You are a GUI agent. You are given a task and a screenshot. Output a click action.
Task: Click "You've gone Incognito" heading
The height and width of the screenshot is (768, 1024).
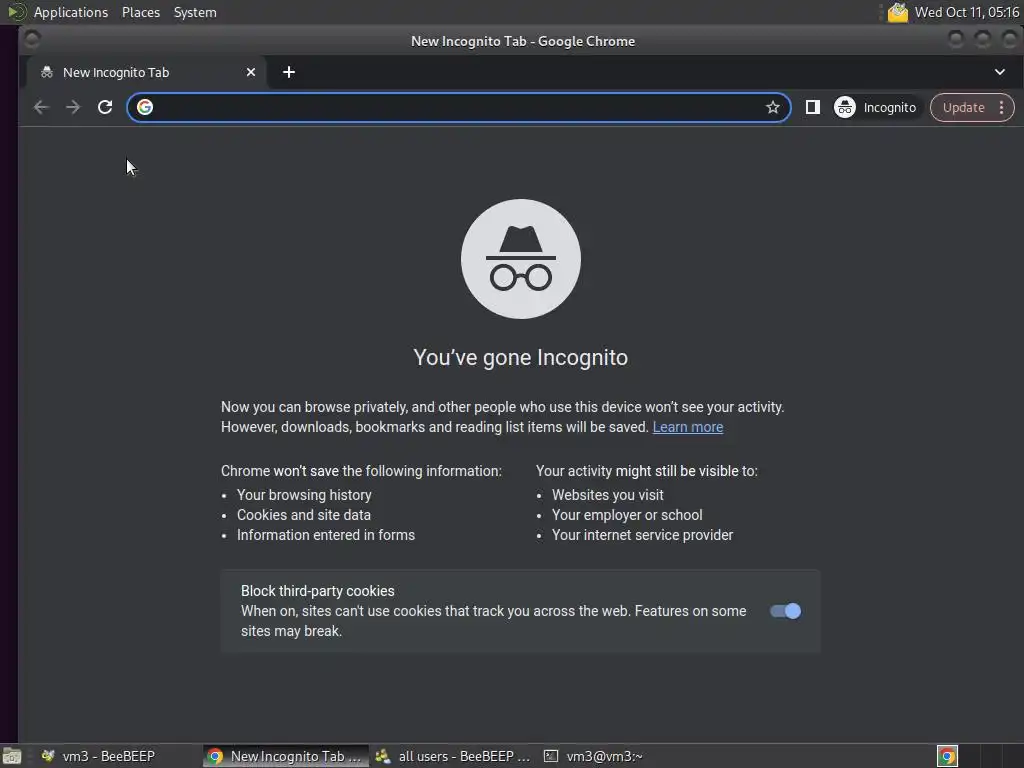click(520, 358)
